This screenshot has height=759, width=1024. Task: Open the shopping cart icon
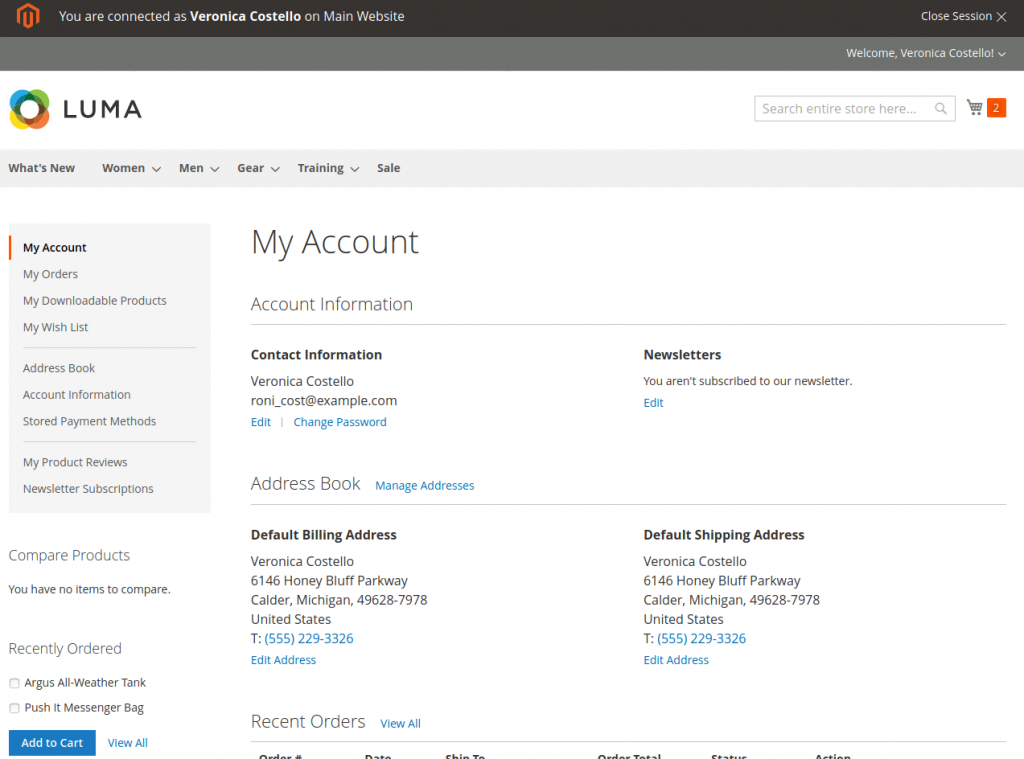pos(974,108)
